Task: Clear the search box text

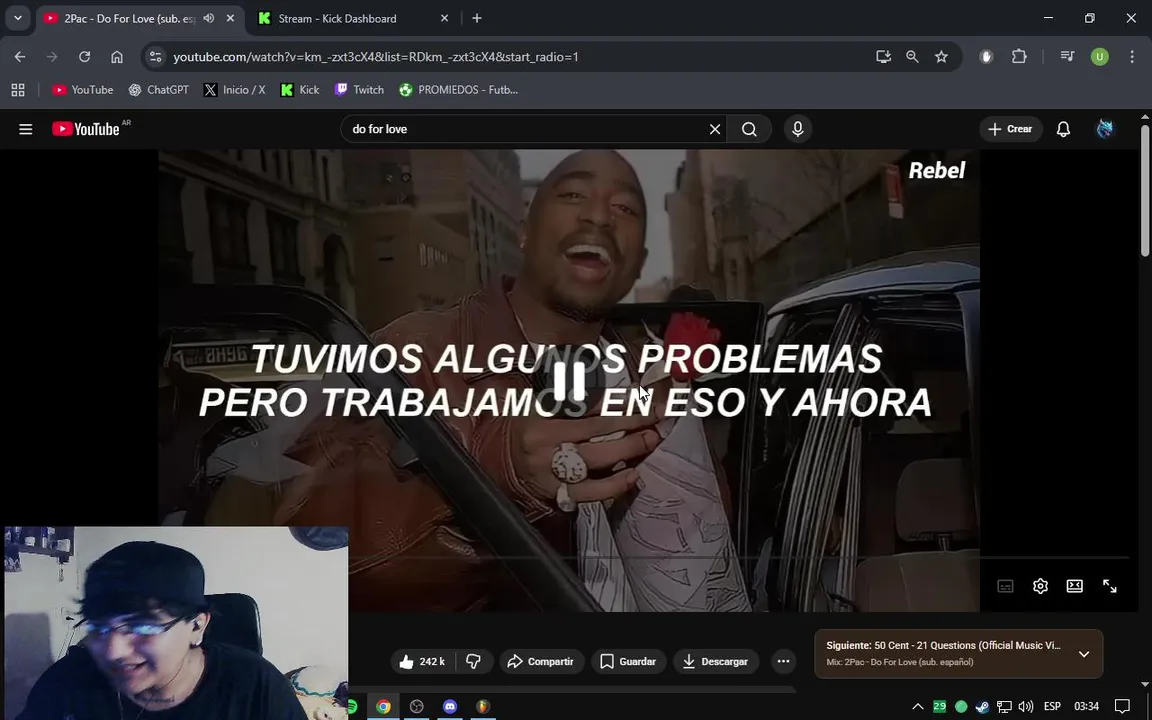Action: coord(715,129)
